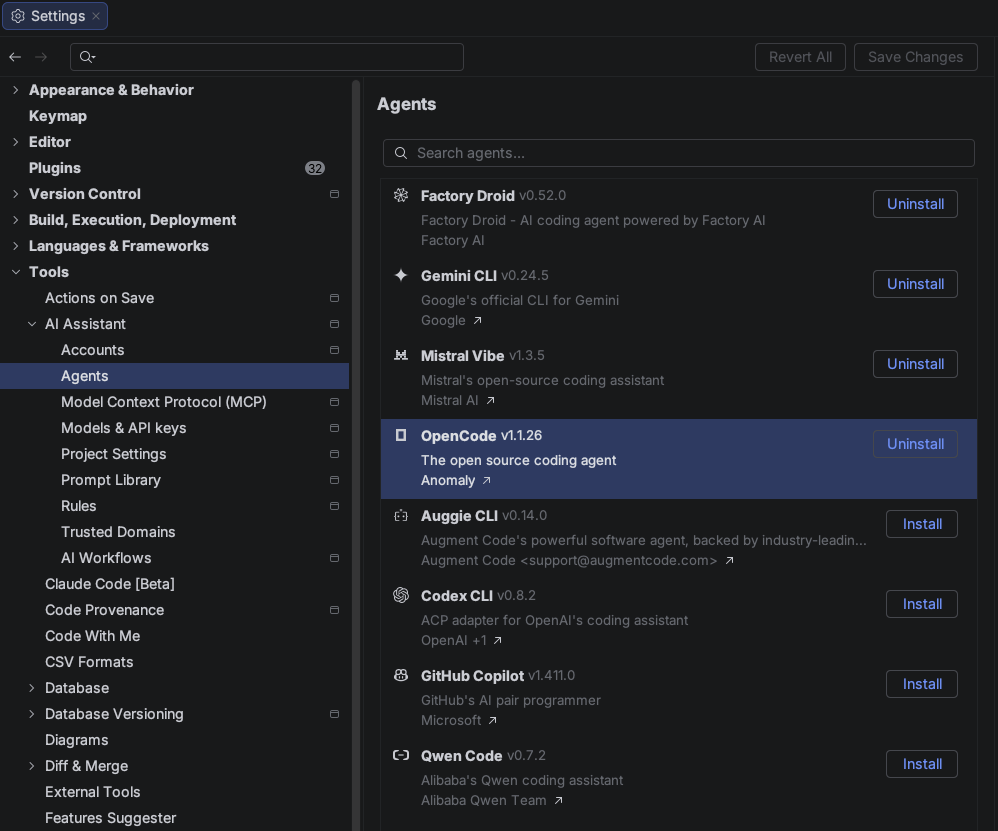This screenshot has height=831, width=998.
Task: Expand the Database settings node
Action: [x=32, y=688]
